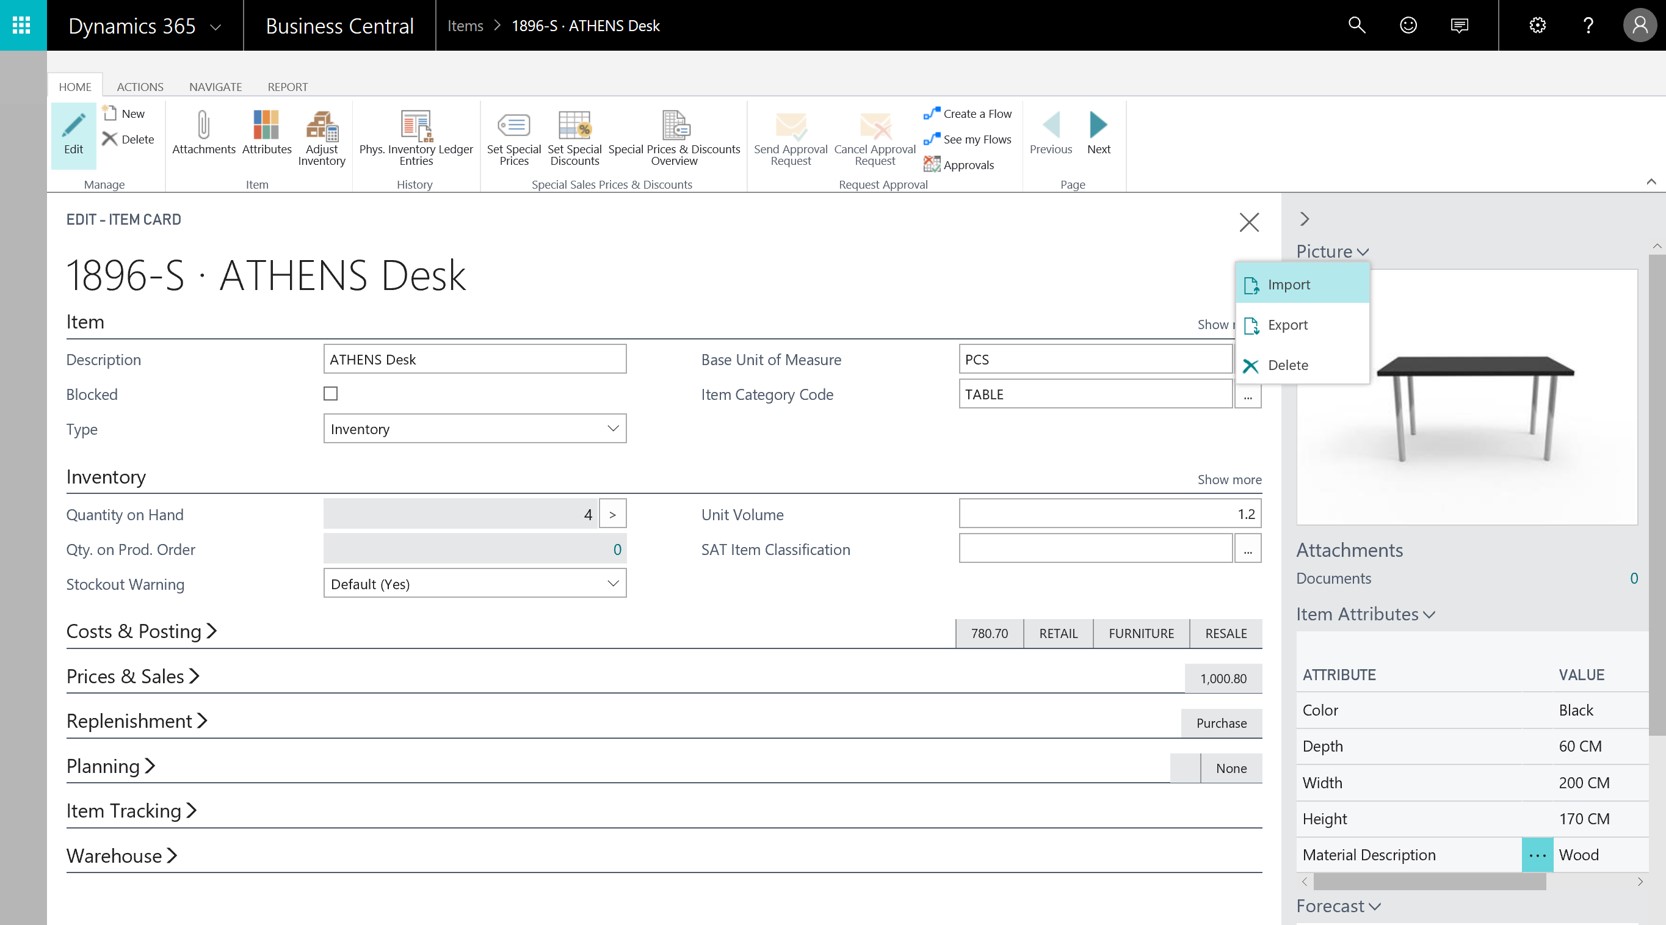Go to Items breadcrumb link

tap(465, 25)
